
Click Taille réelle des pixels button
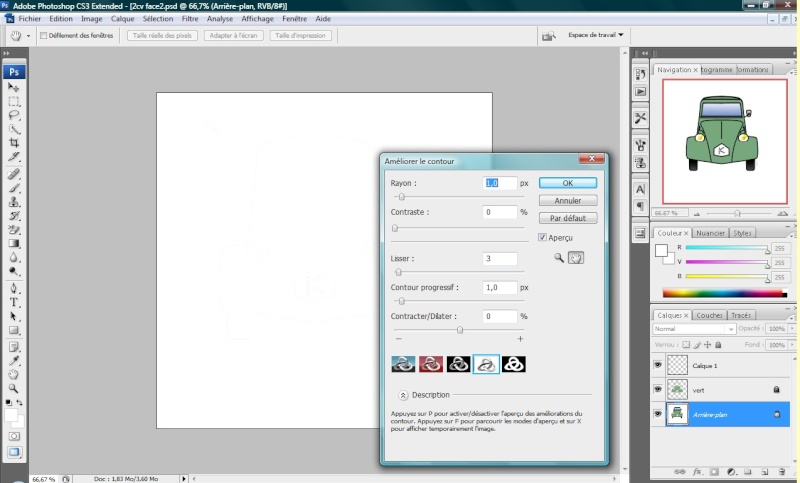click(162, 36)
